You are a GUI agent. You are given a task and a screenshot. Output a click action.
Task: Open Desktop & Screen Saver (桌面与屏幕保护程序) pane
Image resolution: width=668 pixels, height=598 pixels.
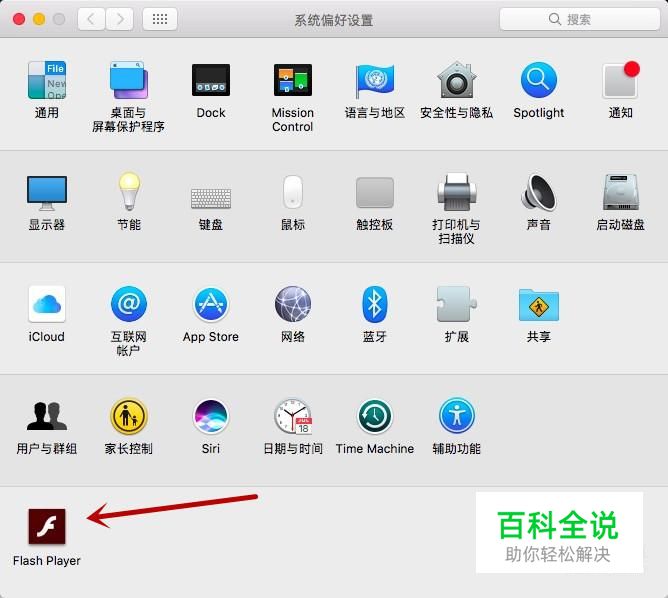click(129, 80)
